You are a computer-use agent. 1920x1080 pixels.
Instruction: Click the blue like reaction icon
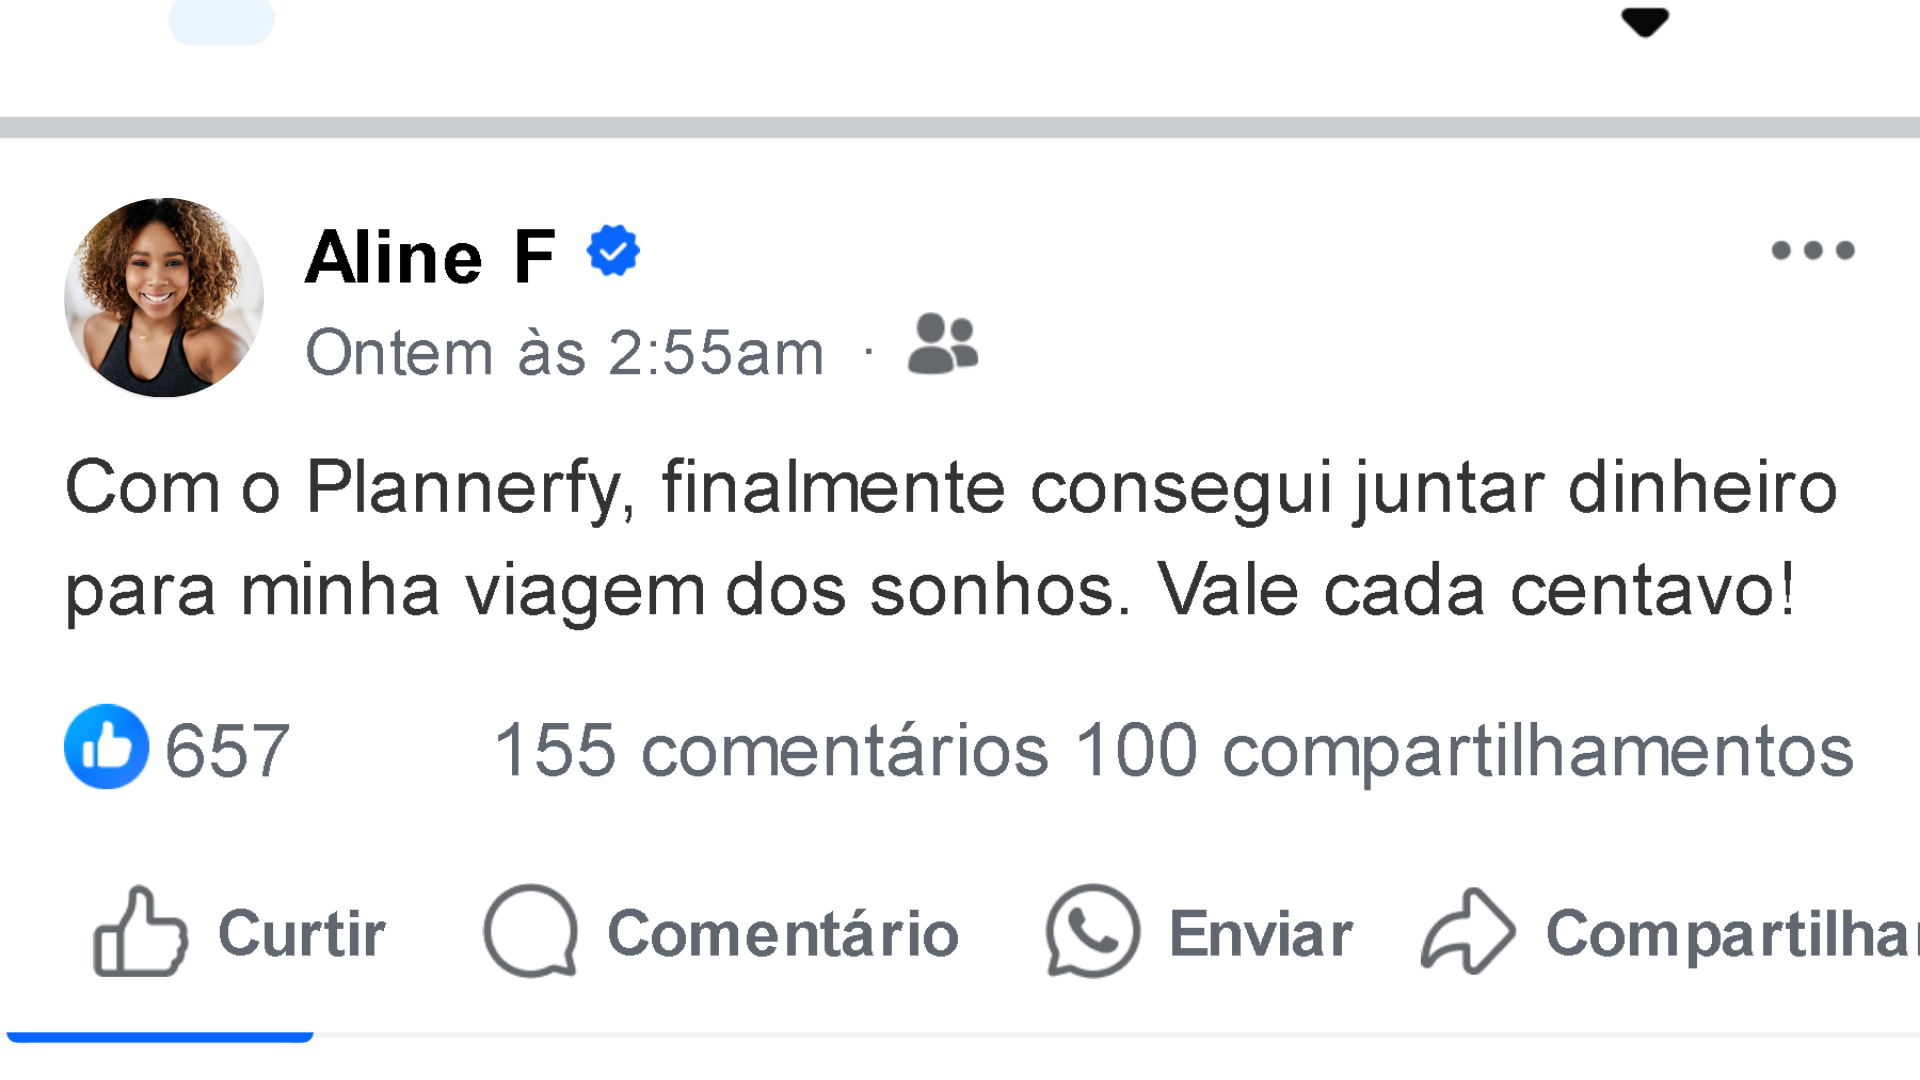coord(106,747)
